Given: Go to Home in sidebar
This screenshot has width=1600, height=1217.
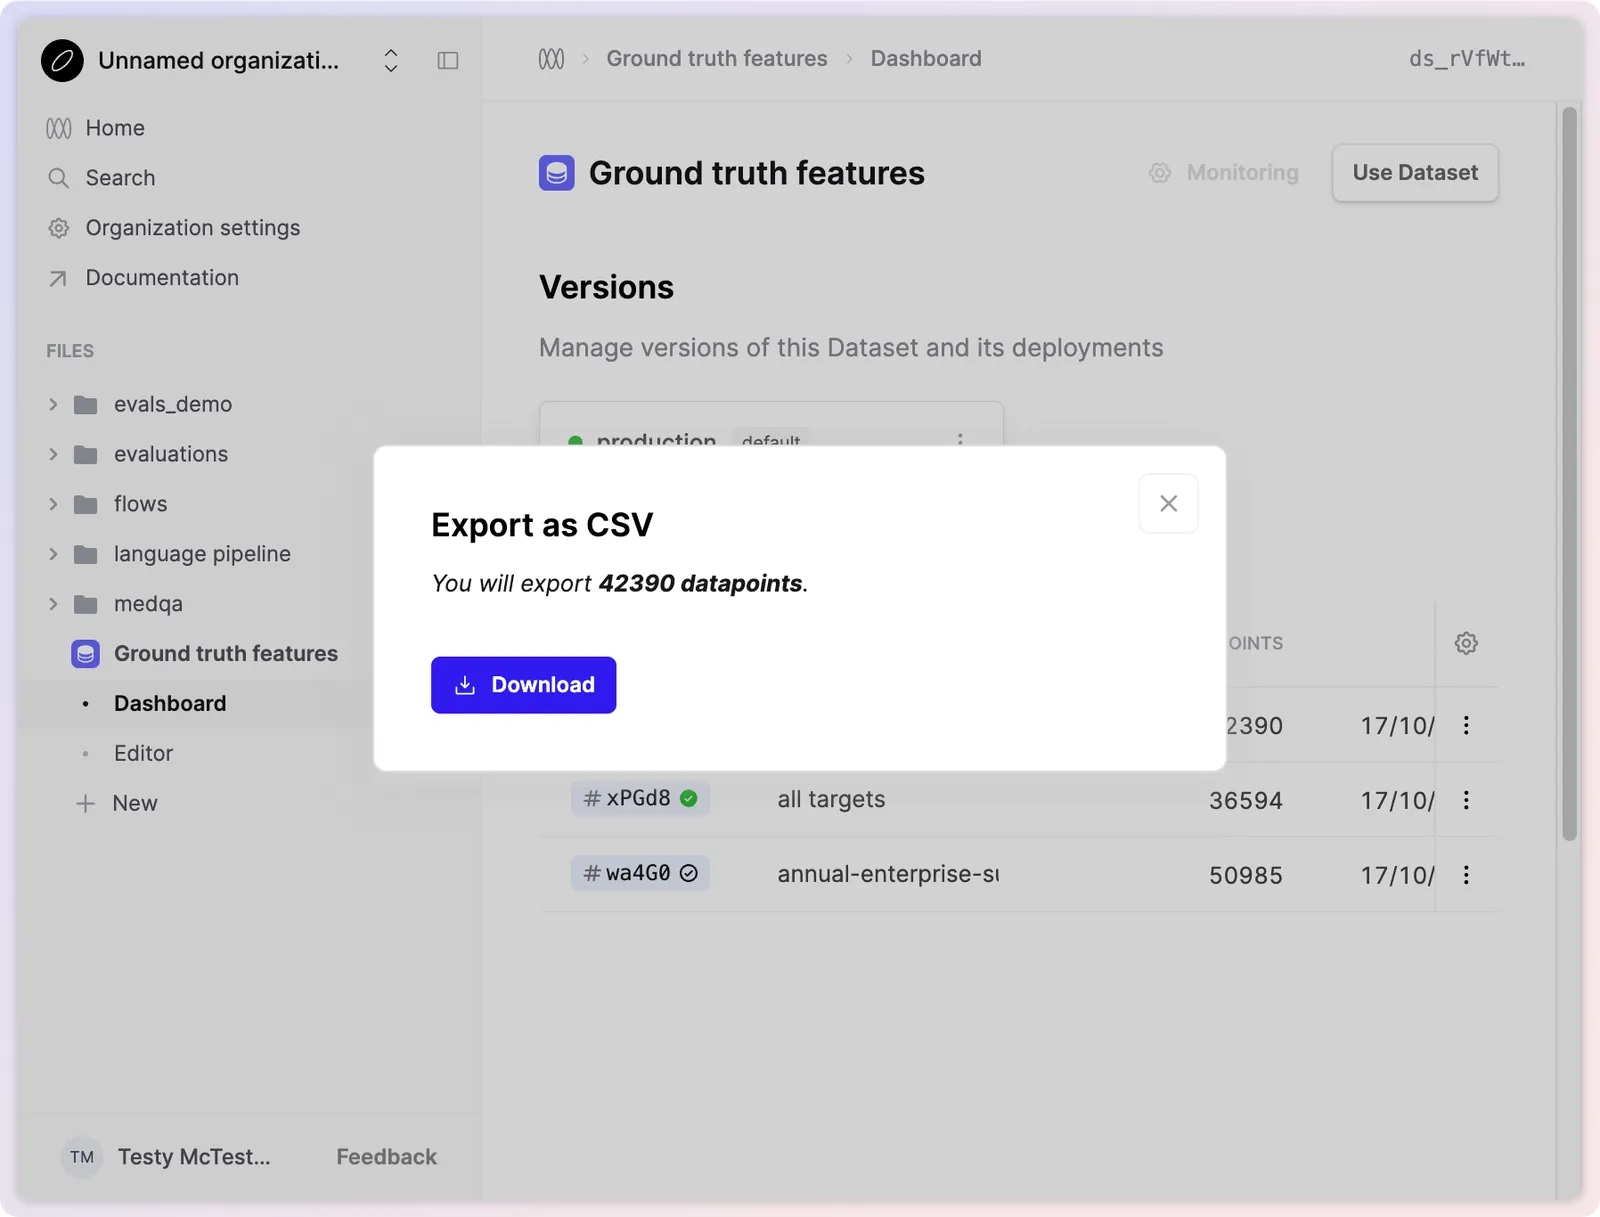Looking at the screenshot, I should (115, 128).
